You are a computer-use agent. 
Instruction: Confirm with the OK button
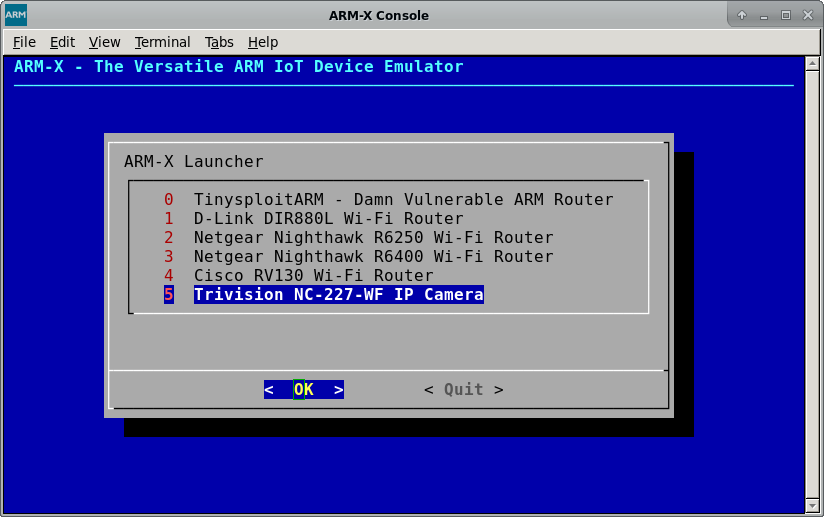tap(304, 389)
